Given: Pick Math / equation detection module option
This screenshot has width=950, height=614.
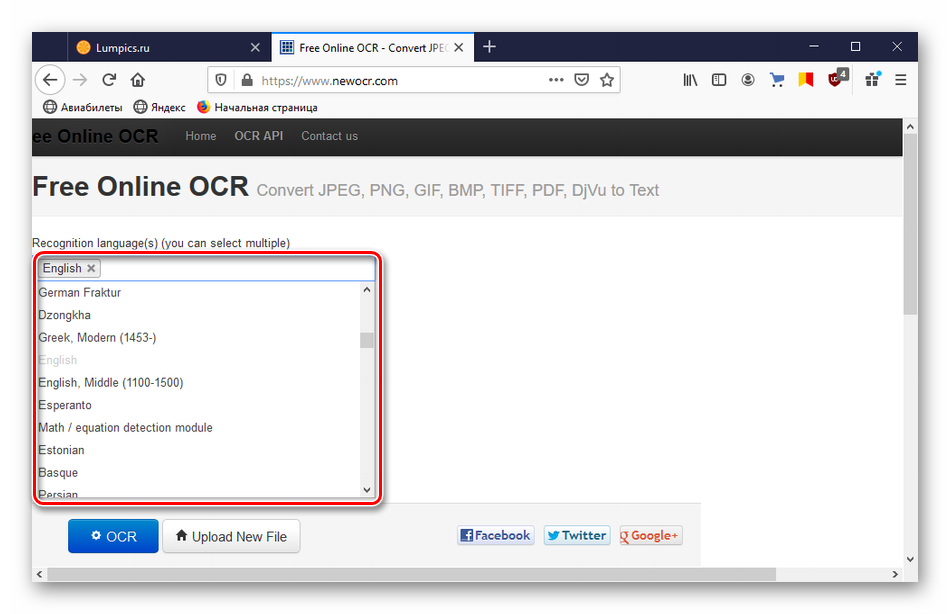Looking at the screenshot, I should coord(125,427).
